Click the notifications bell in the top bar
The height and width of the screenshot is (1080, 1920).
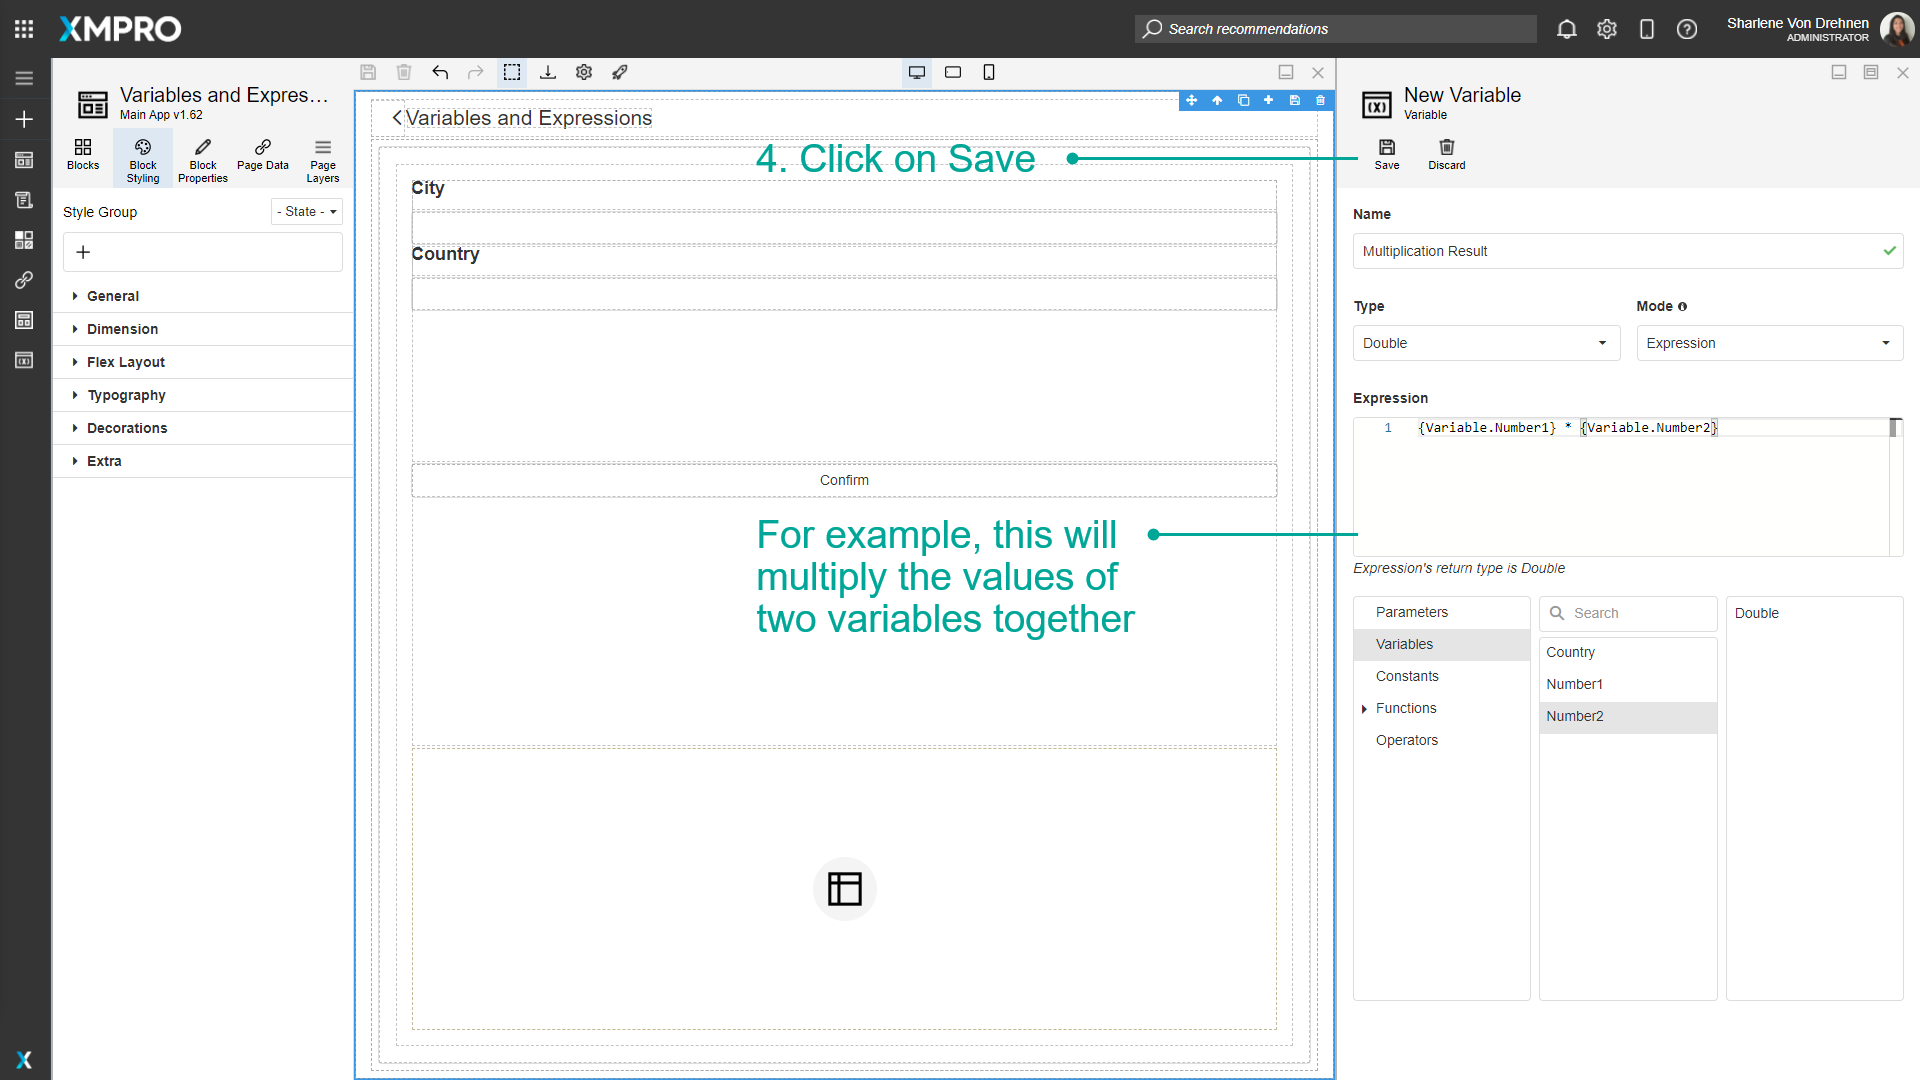click(x=1566, y=29)
